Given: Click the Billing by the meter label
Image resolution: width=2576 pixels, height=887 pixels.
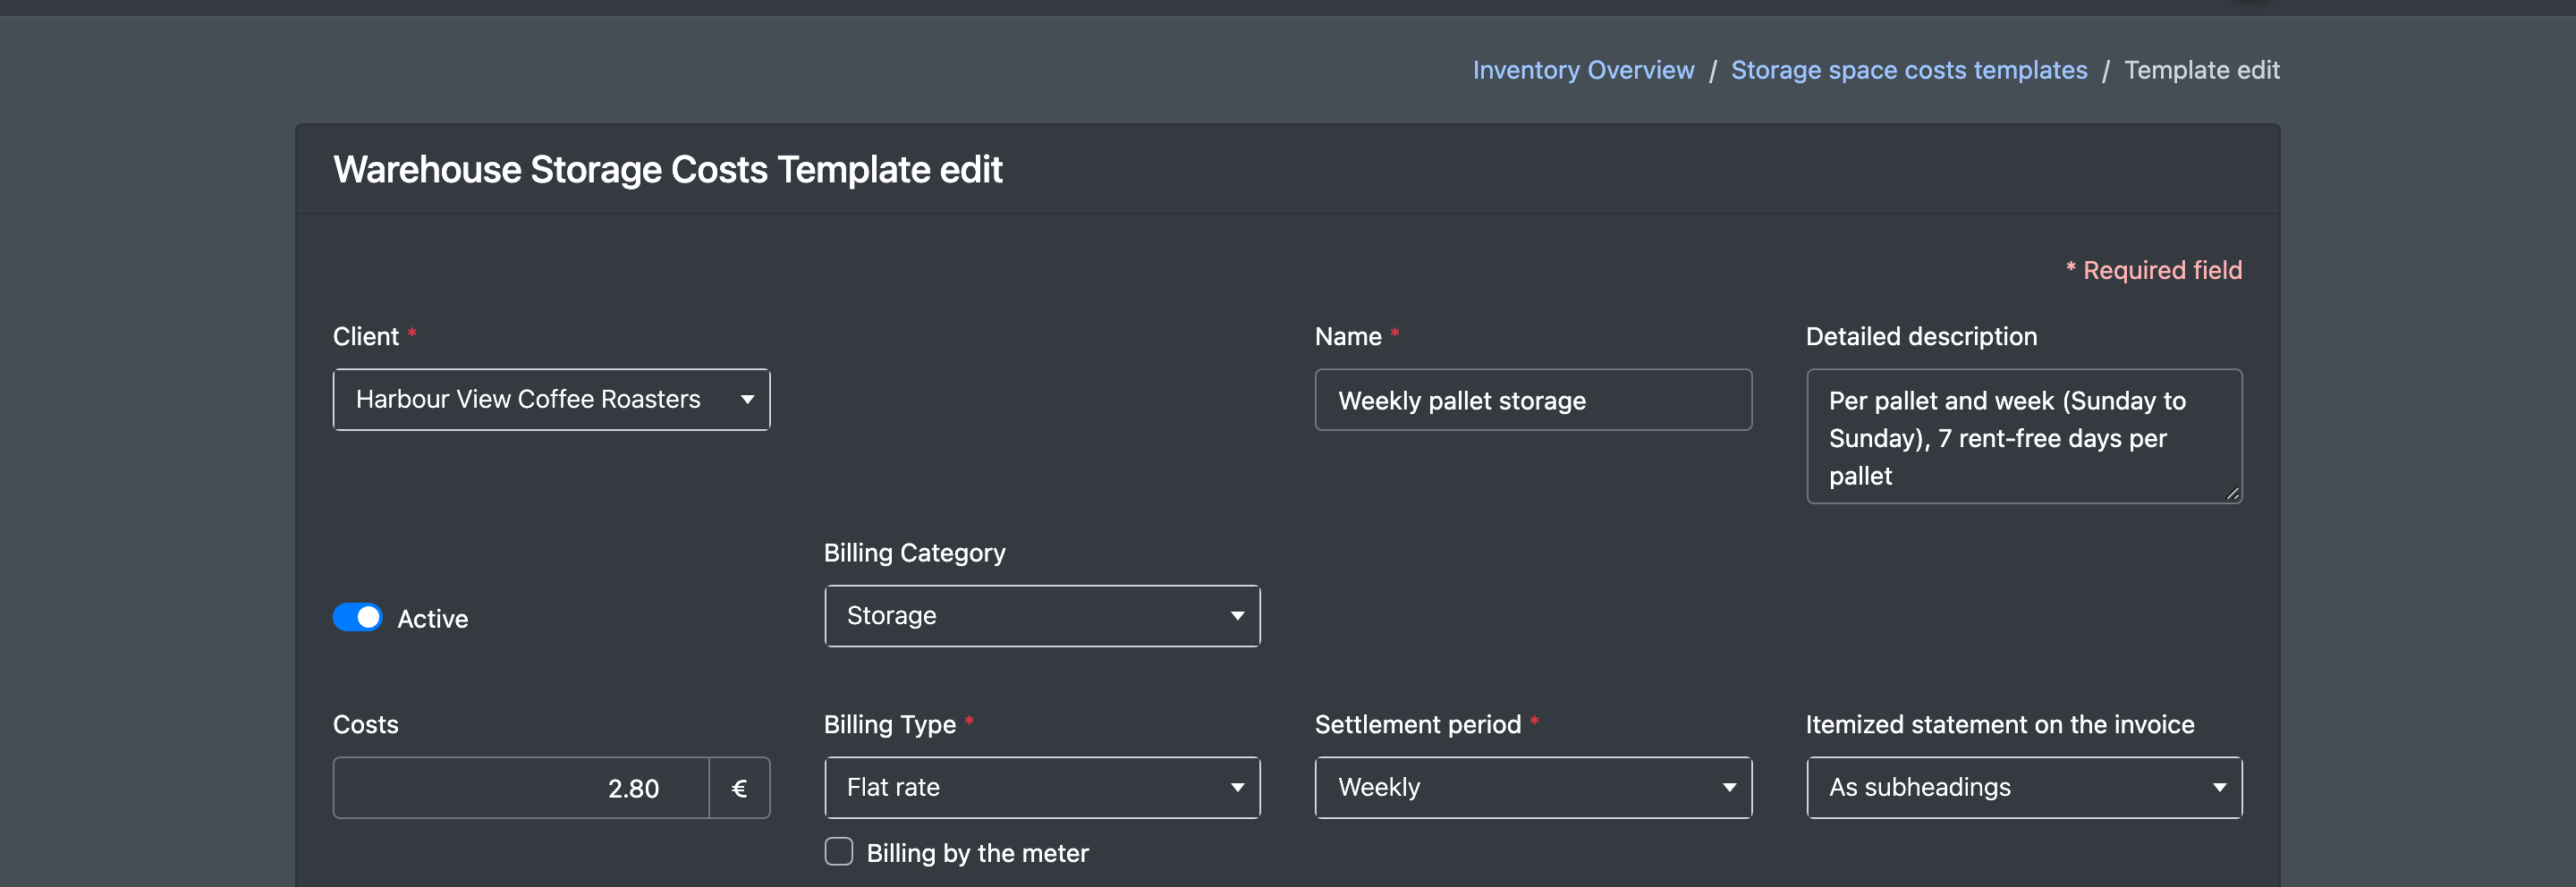Looking at the screenshot, I should point(976,853).
